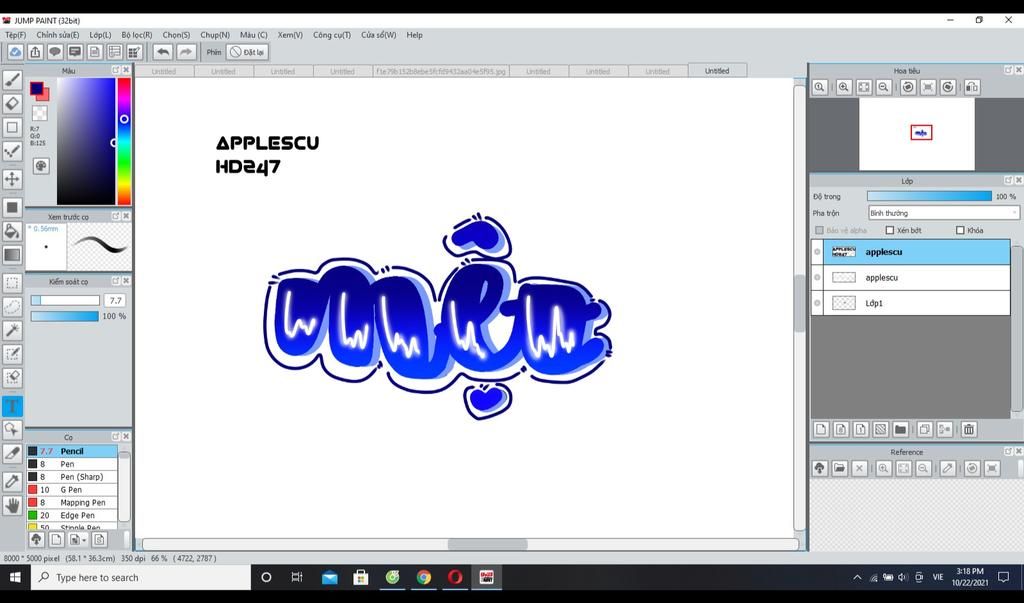Add a new layer folder

tap(900, 429)
